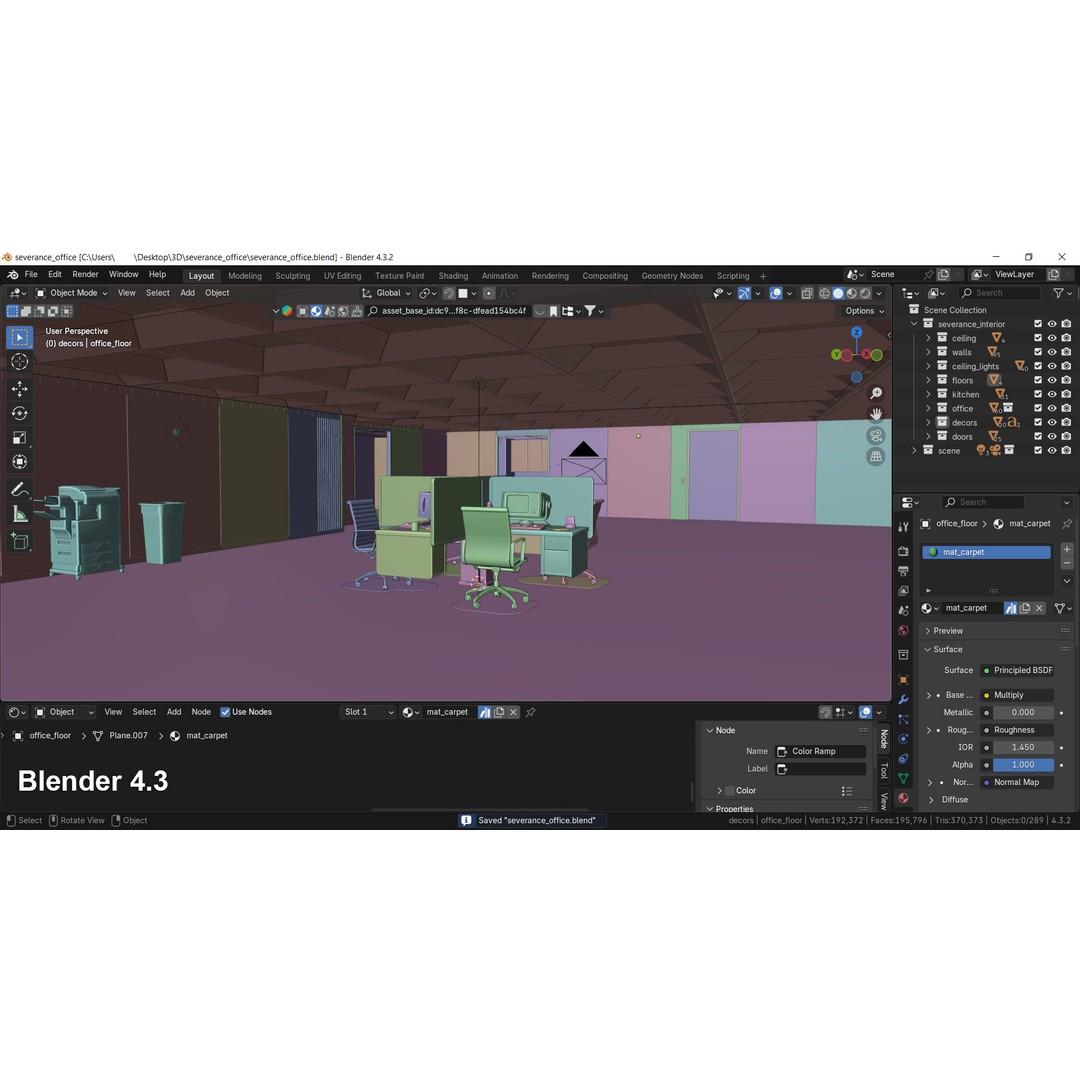Open the Object Data mesh tab
This screenshot has height=1080, width=1080.
(904, 778)
